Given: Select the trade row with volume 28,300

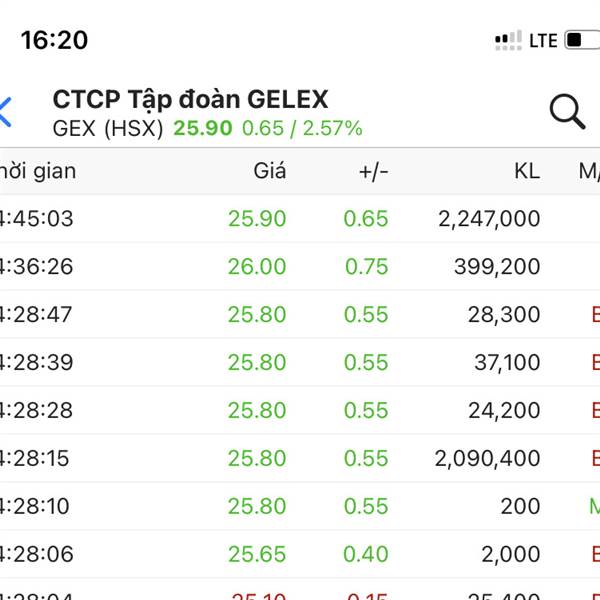Looking at the screenshot, I should (300, 314).
